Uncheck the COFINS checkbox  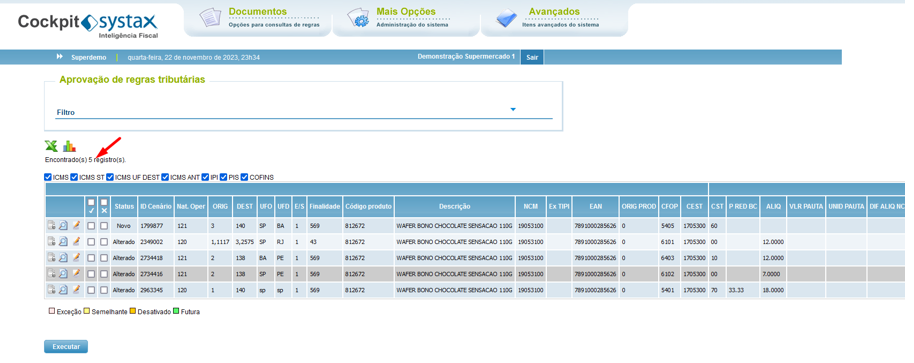pyautogui.click(x=244, y=177)
